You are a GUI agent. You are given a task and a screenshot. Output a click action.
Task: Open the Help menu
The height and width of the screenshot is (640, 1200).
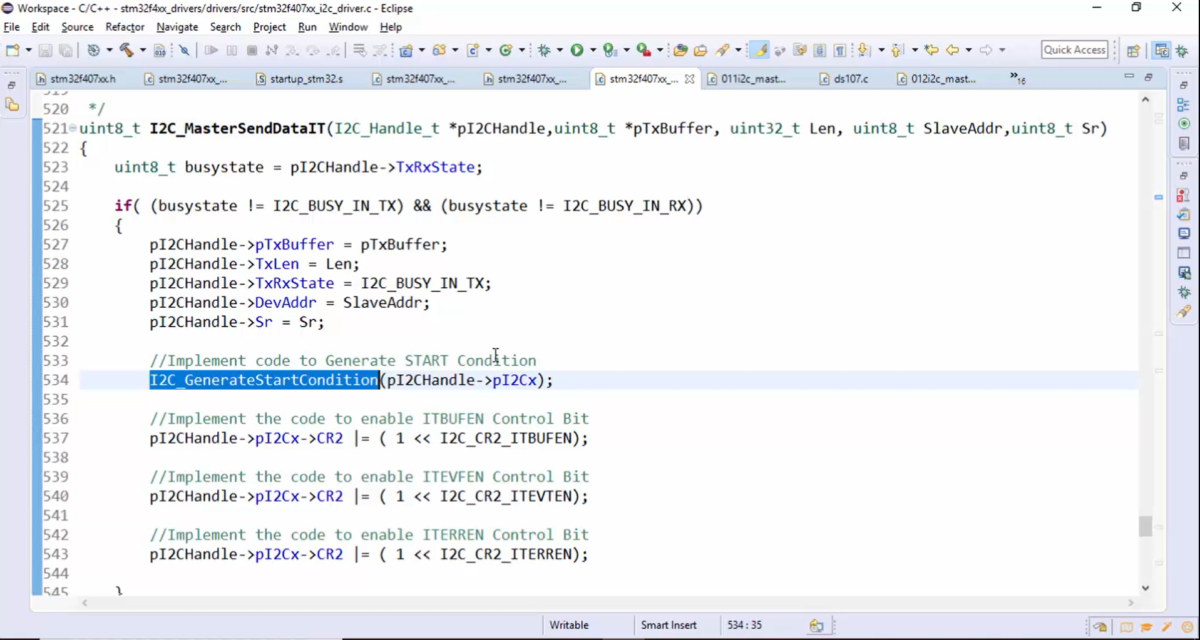391,27
